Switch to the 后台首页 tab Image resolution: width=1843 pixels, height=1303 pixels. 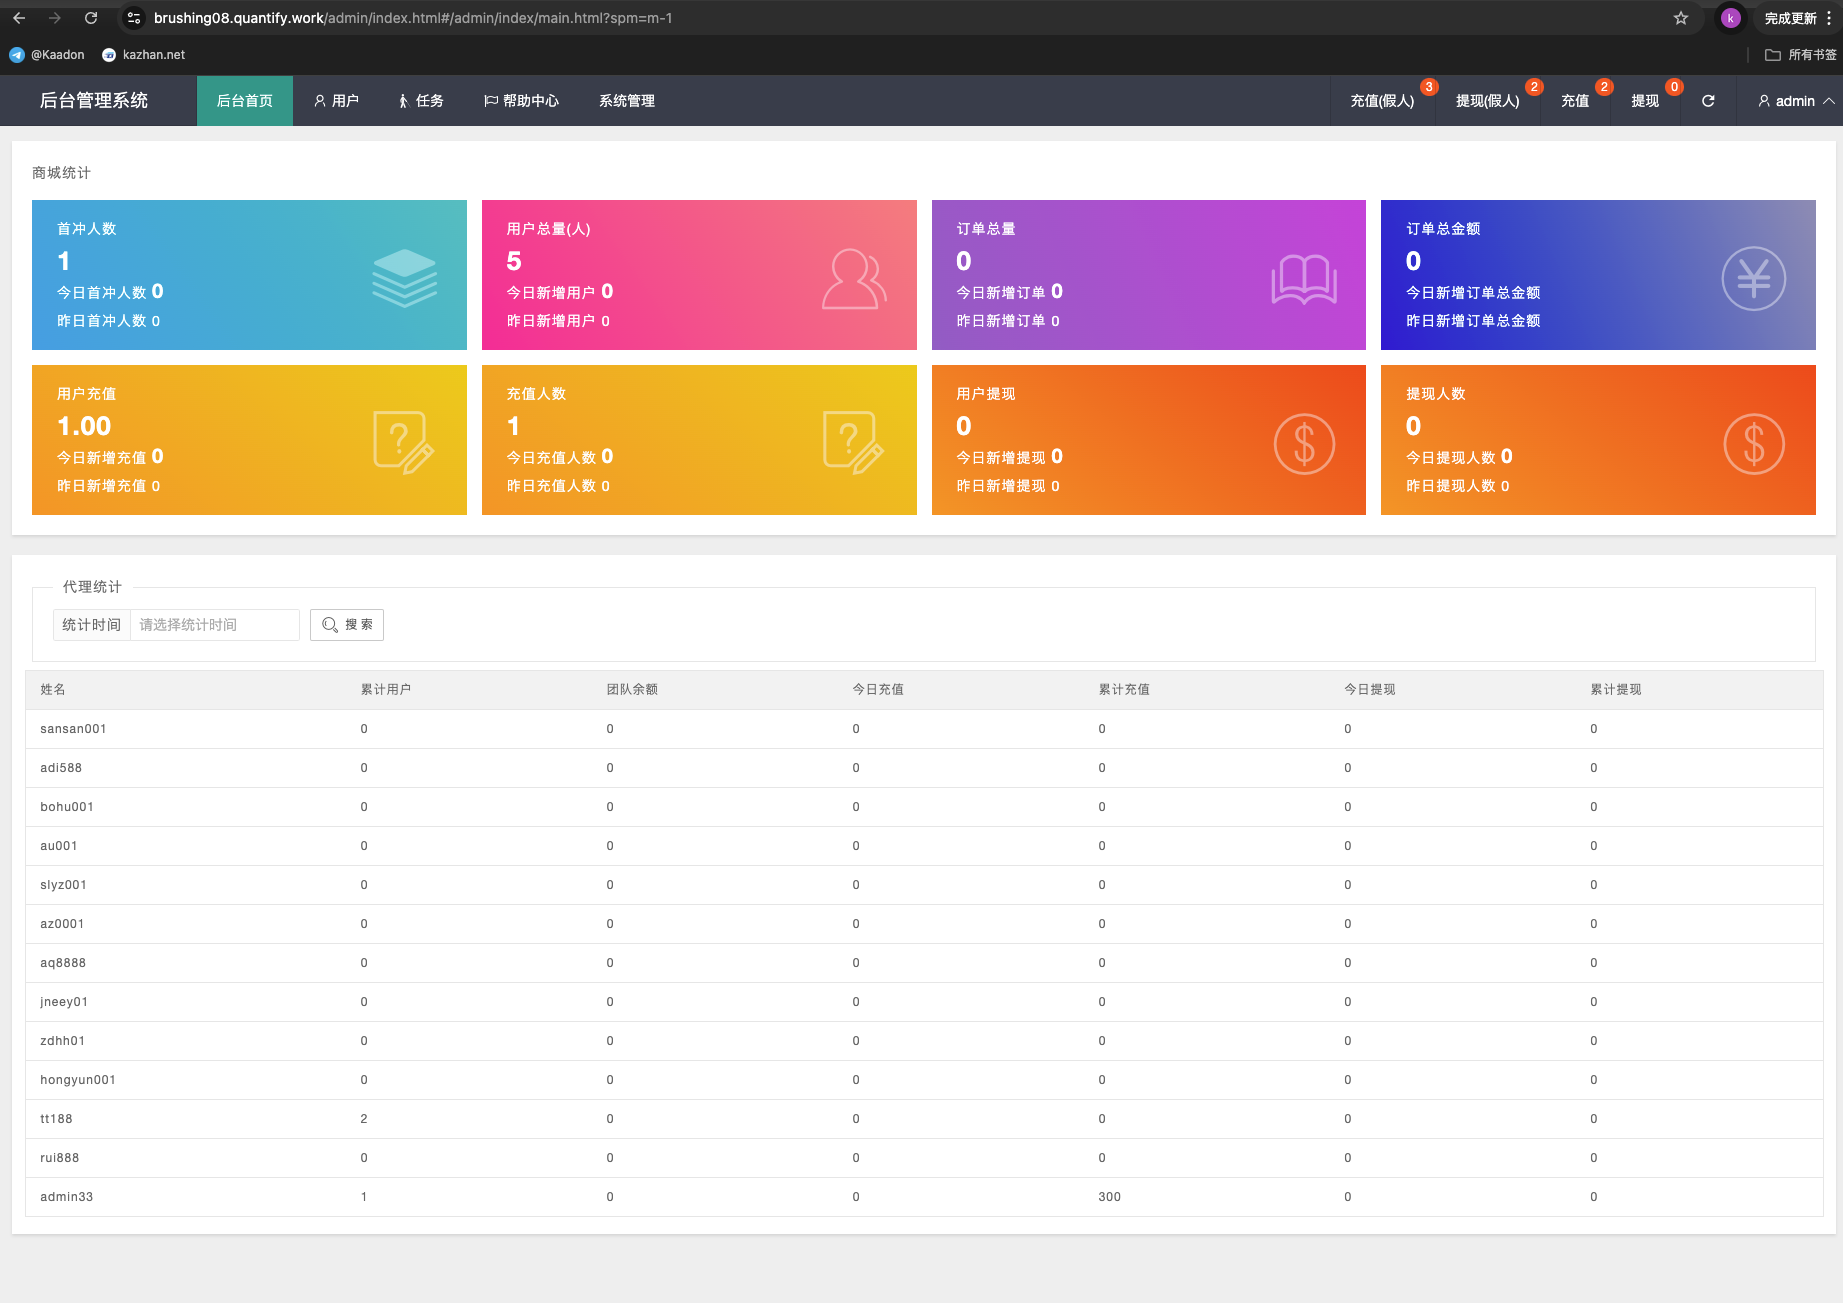pyautogui.click(x=245, y=101)
